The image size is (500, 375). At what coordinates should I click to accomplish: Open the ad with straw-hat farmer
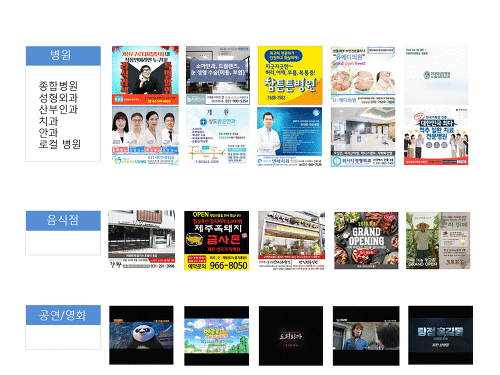438,240
